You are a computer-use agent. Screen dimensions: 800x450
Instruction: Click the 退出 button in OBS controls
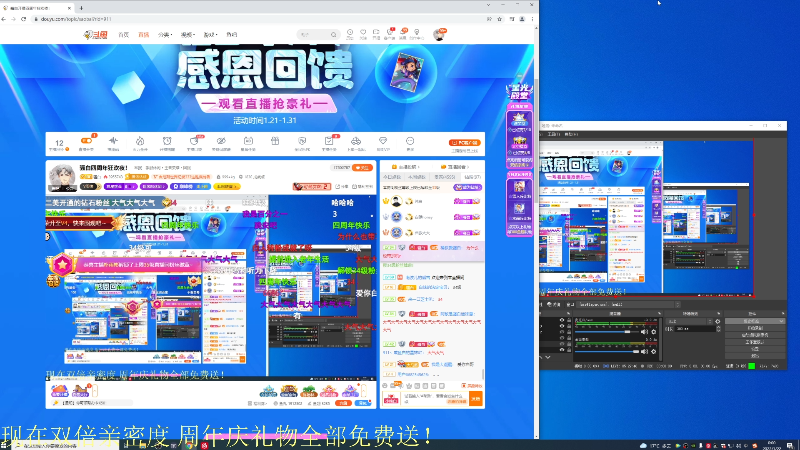(755, 356)
